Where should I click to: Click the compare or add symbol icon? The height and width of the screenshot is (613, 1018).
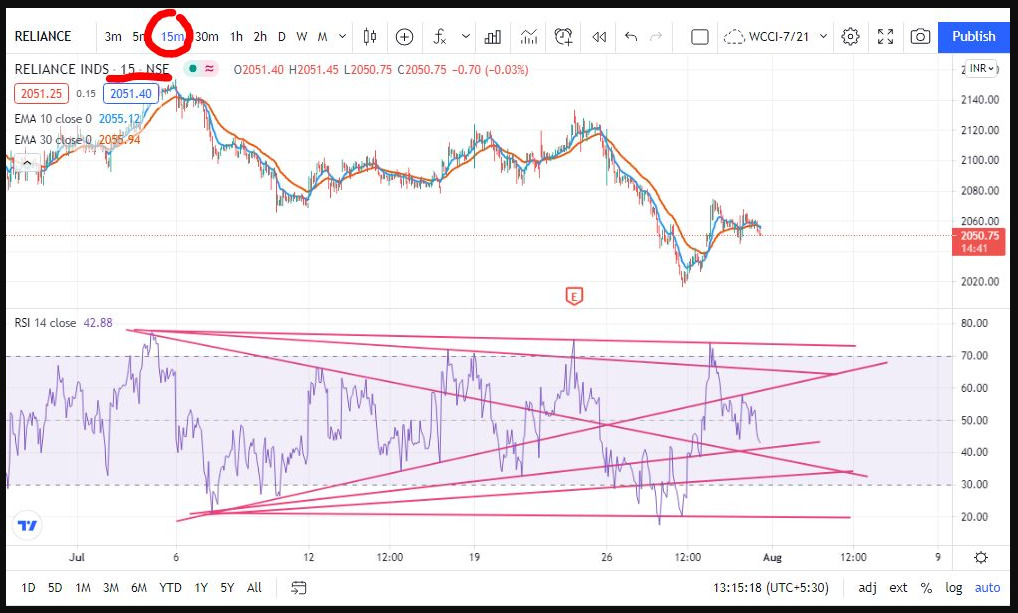point(404,37)
